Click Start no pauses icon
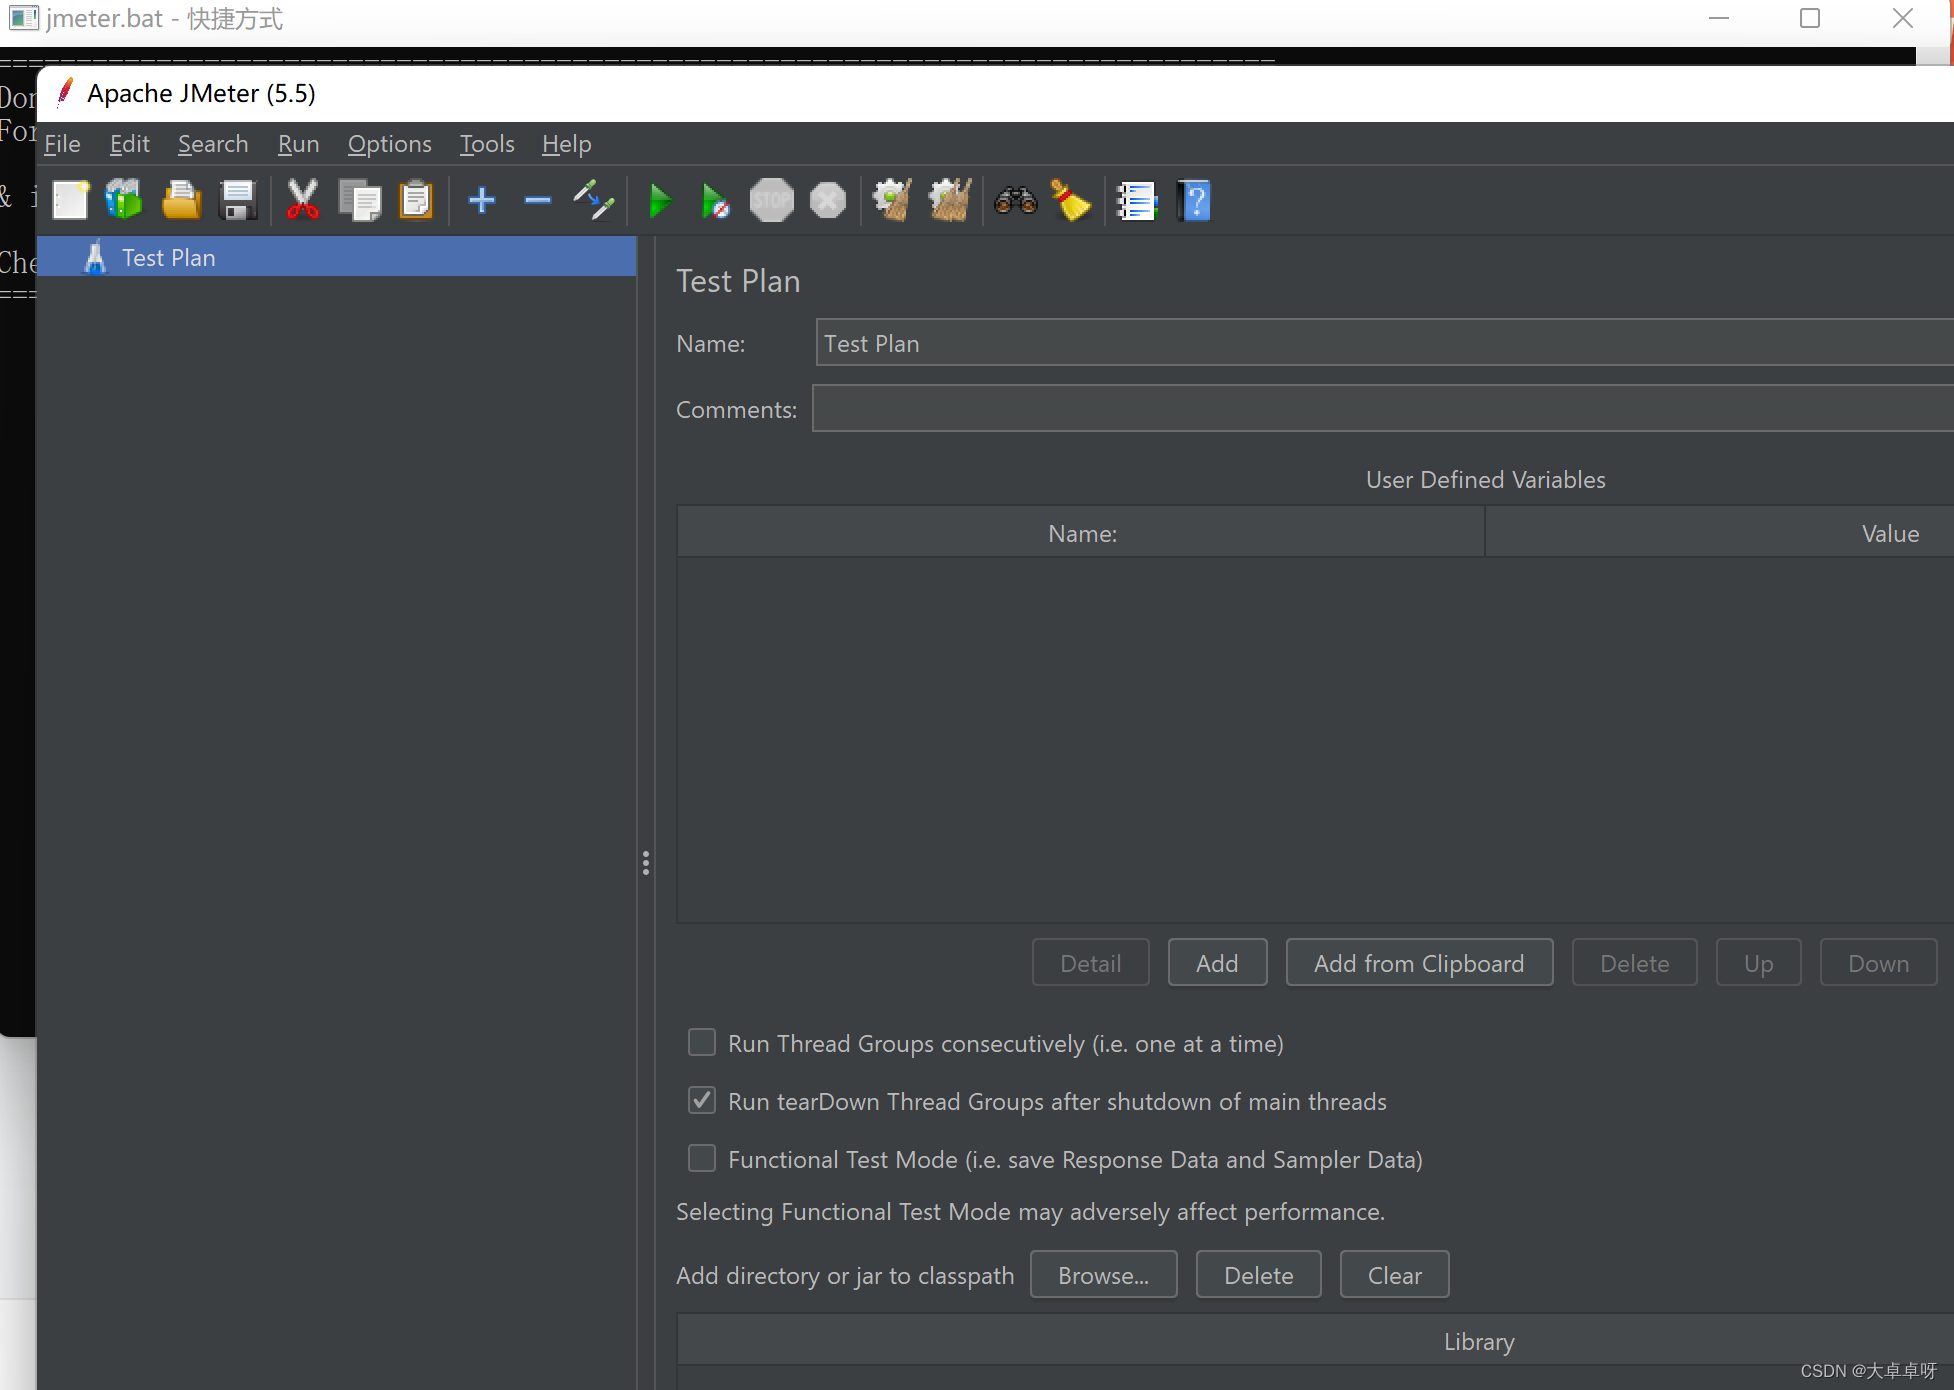 tap(715, 201)
